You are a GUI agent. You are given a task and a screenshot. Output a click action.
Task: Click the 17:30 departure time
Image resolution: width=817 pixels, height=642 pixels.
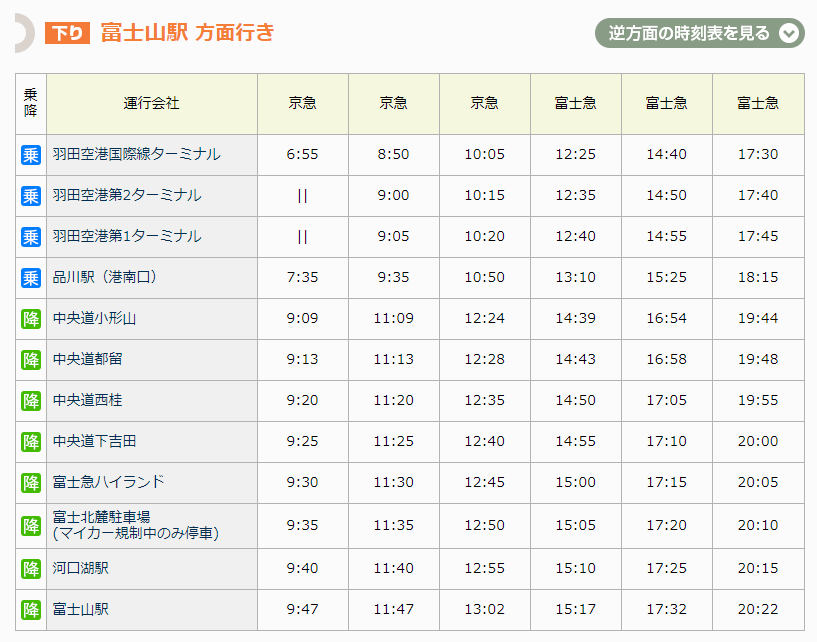(758, 154)
